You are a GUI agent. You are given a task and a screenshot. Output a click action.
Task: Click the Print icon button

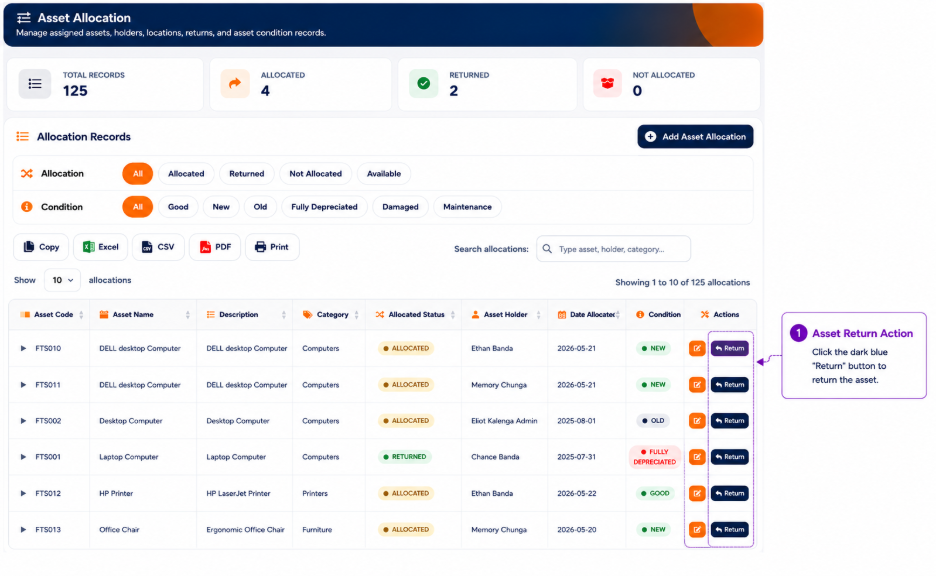272,247
